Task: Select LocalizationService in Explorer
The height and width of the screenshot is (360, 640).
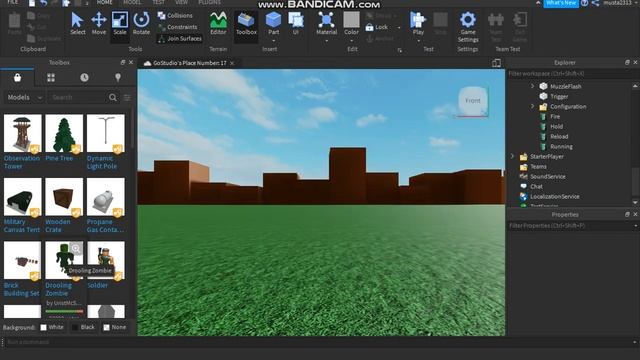Action: [x=554, y=196]
